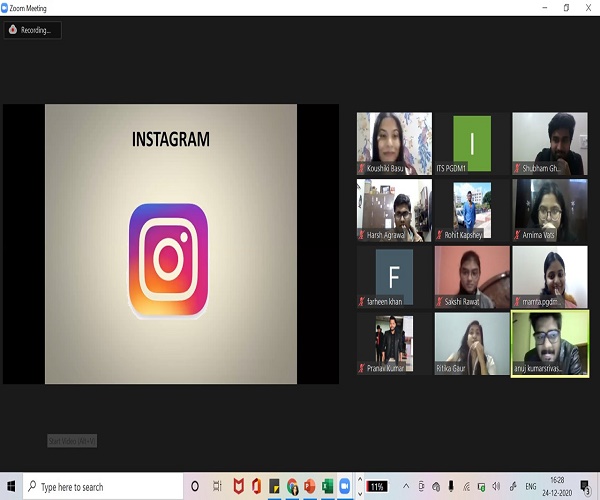Image resolution: width=600 pixels, height=500 pixels.
Task: Select farheen khan's avatar tile
Action: tap(394, 277)
